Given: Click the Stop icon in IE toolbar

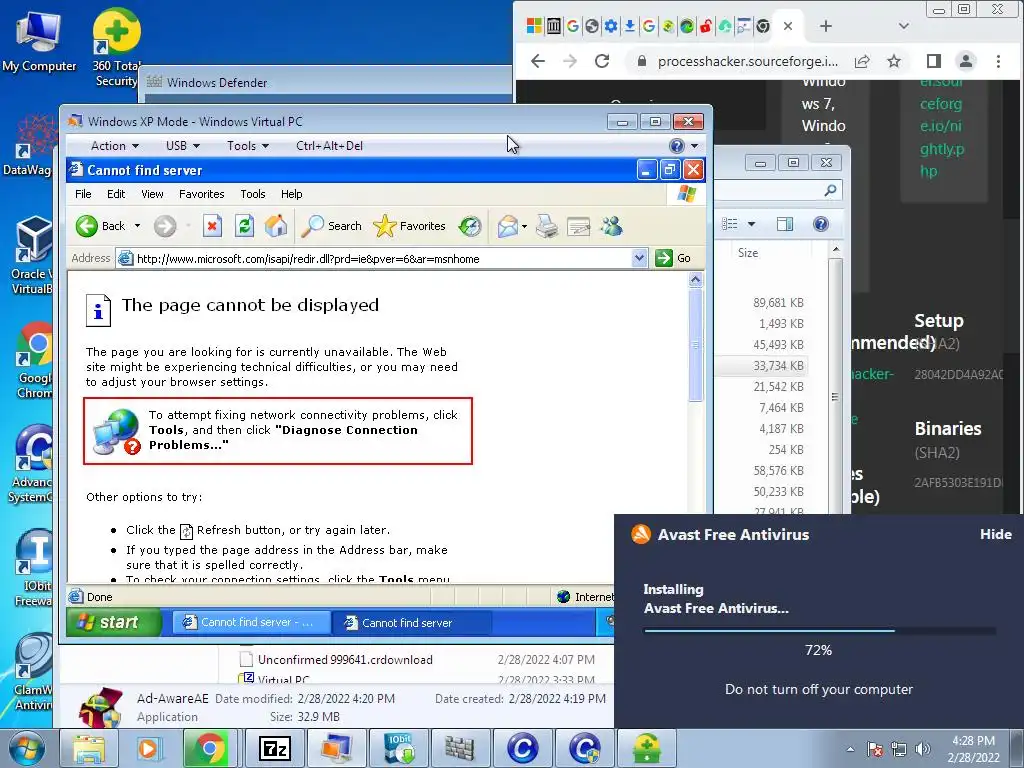Looking at the screenshot, I should coord(212,226).
